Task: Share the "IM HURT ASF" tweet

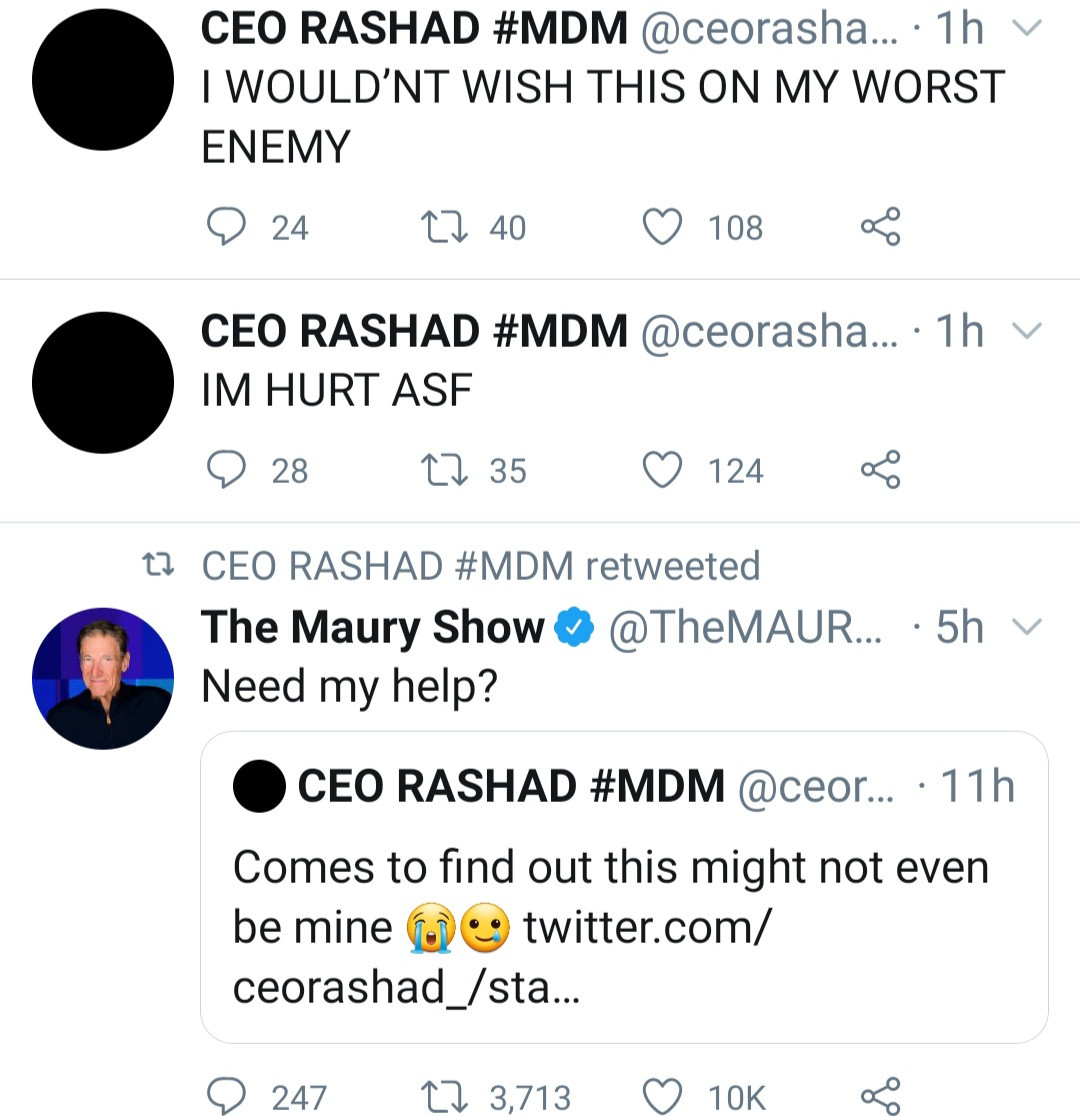Action: (x=880, y=470)
